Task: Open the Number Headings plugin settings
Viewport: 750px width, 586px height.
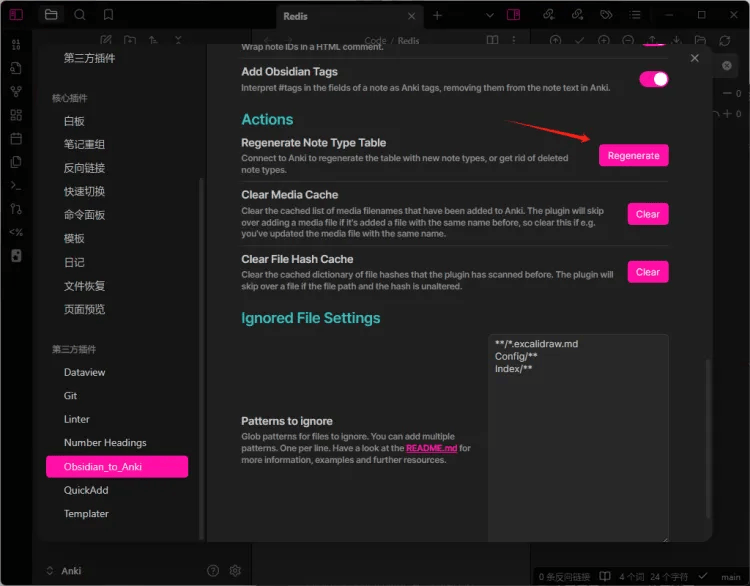Action: point(117,442)
